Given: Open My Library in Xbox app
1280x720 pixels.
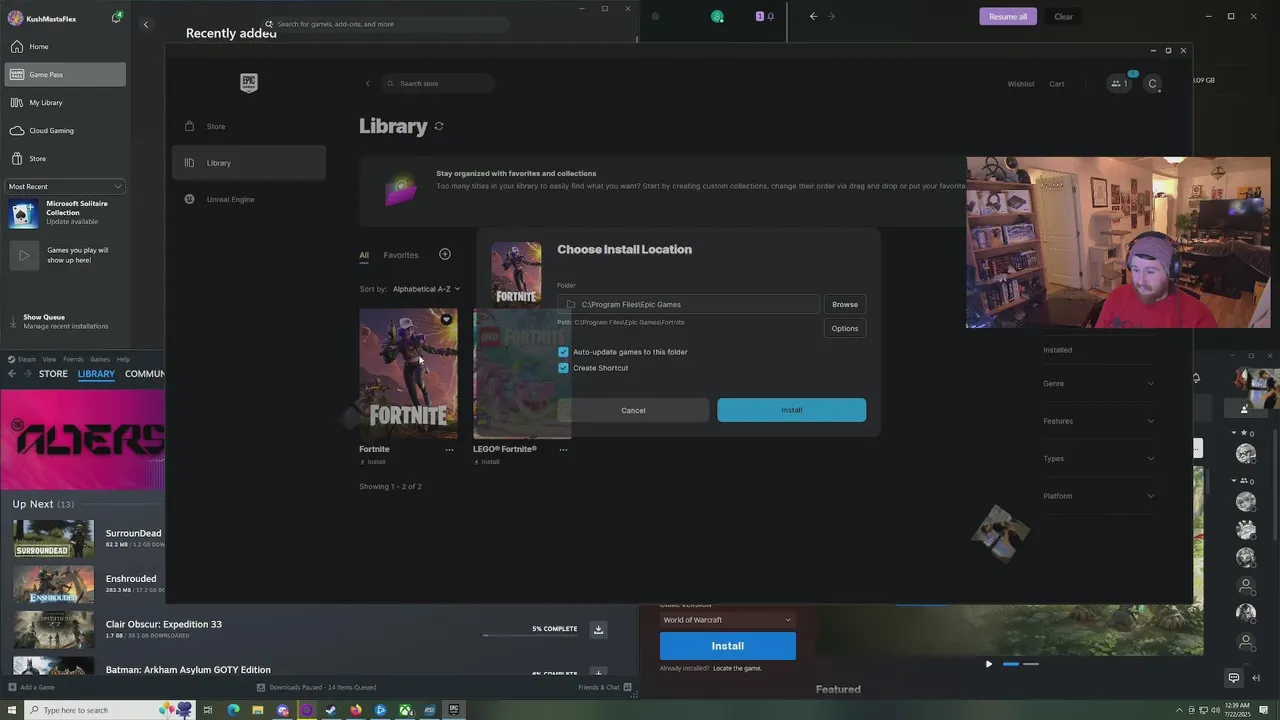Looking at the screenshot, I should (x=65, y=102).
